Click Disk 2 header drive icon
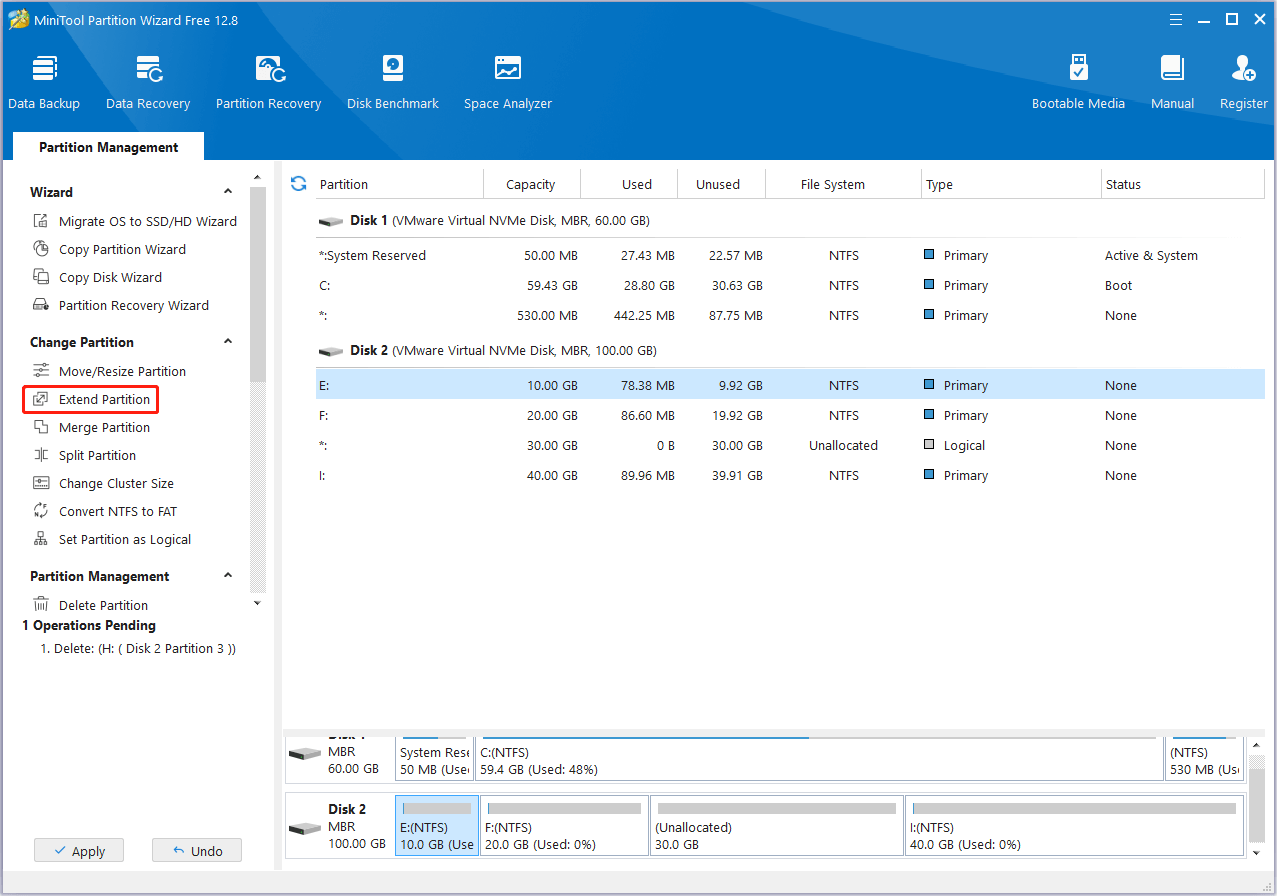Screen dimensions: 1277x896 click(331, 351)
